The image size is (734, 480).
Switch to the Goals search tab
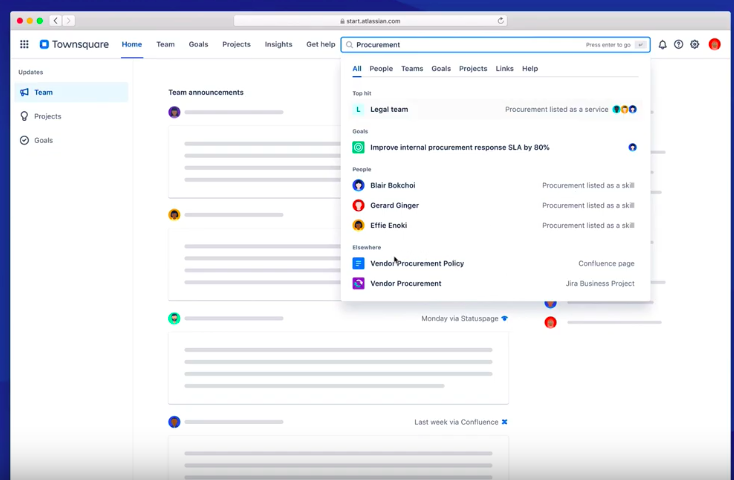441,68
